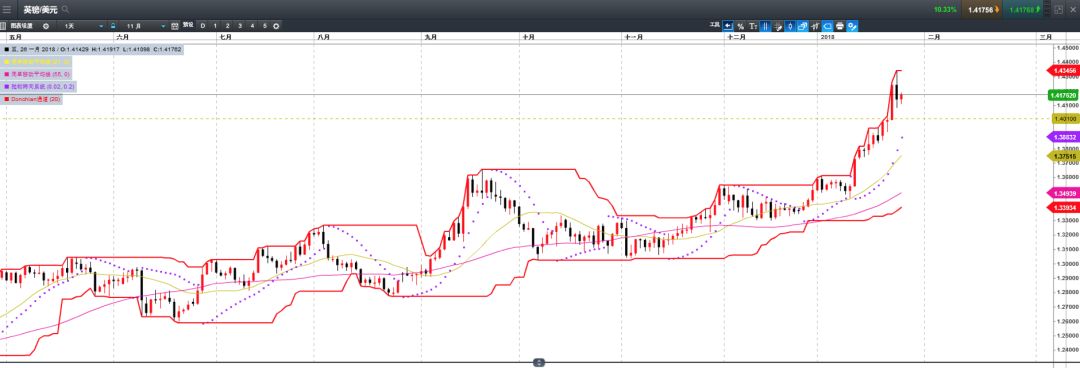Viewport: 1080px width, 368px height.
Task: Click the 五月 time axis label
Action: pos(15,37)
